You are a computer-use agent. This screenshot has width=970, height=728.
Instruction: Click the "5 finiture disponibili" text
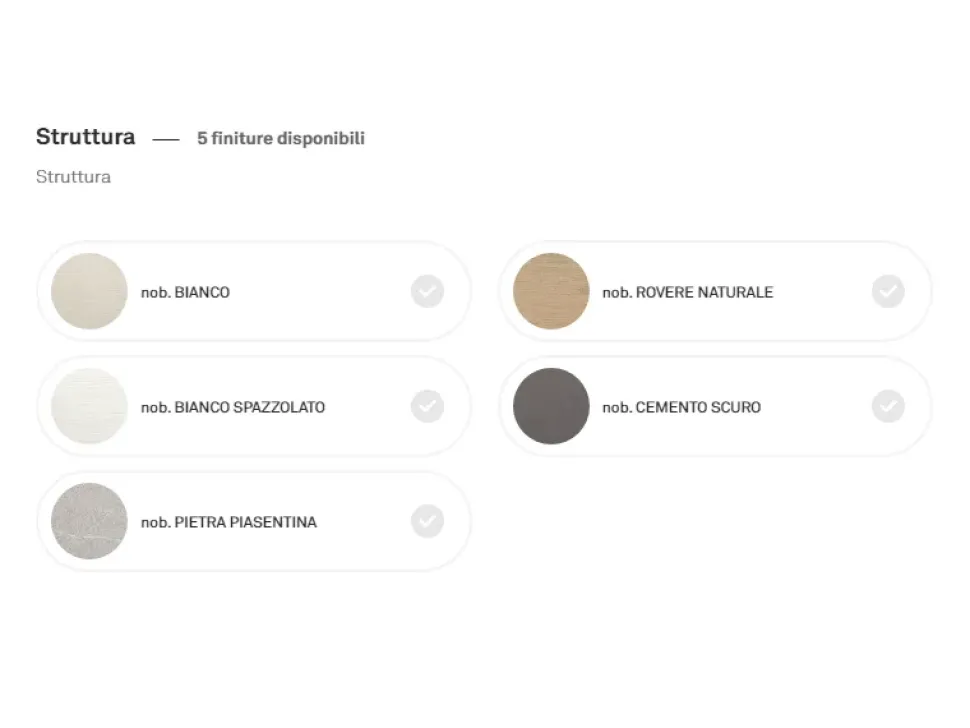tap(281, 139)
